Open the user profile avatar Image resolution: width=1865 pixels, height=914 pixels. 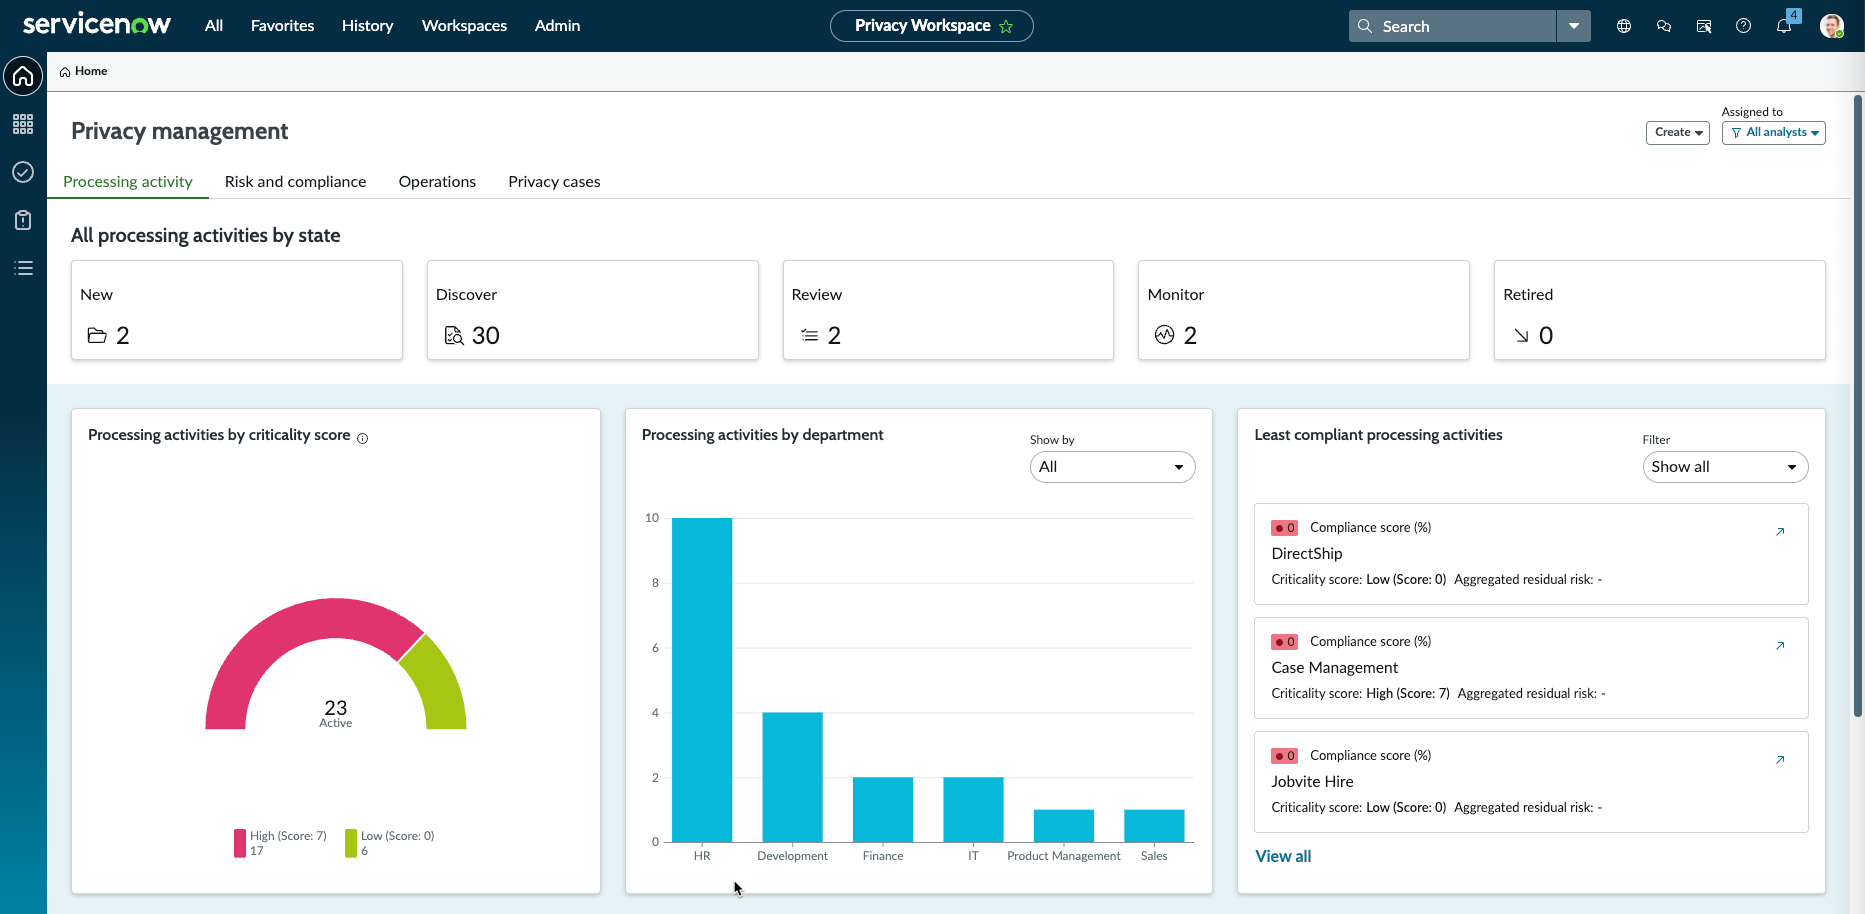(1832, 26)
